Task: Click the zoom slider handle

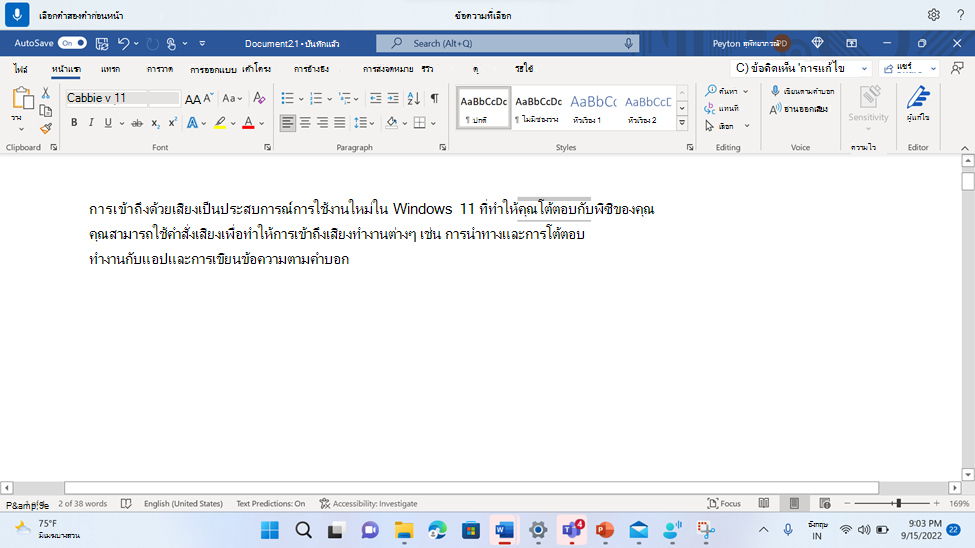Action: tap(898, 503)
